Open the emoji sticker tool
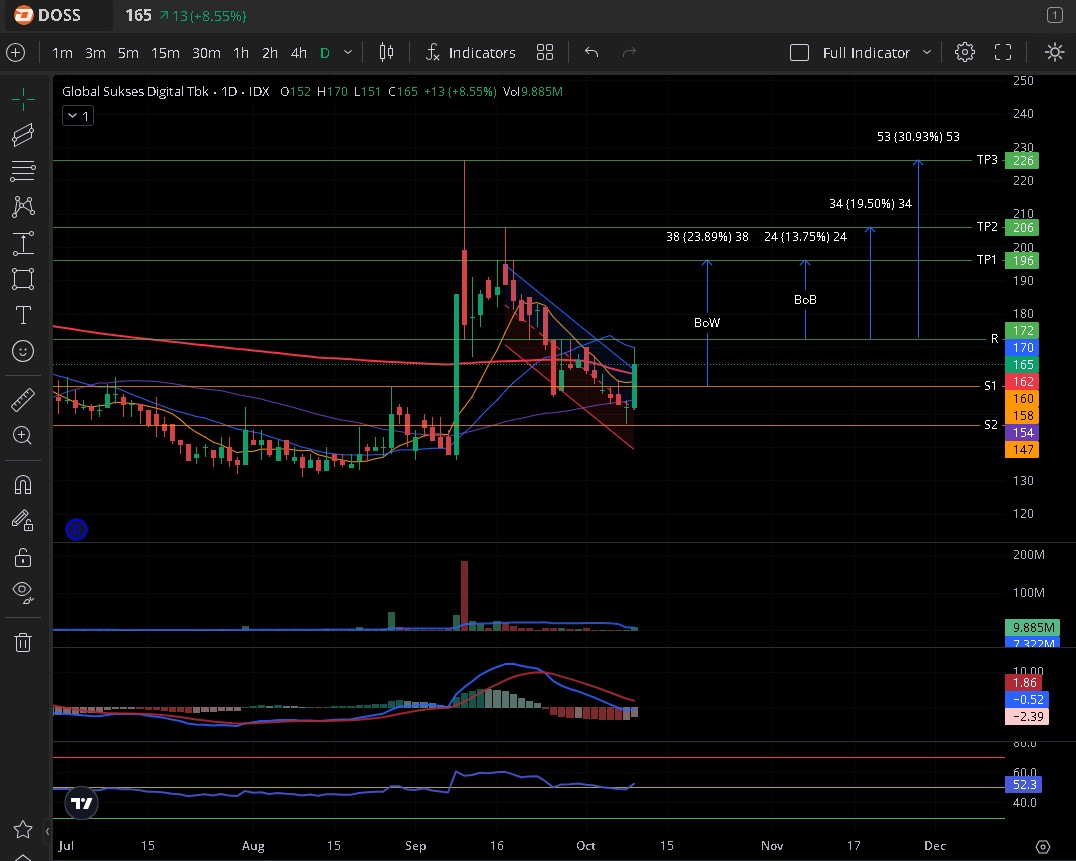The image size is (1076, 861). 22,351
